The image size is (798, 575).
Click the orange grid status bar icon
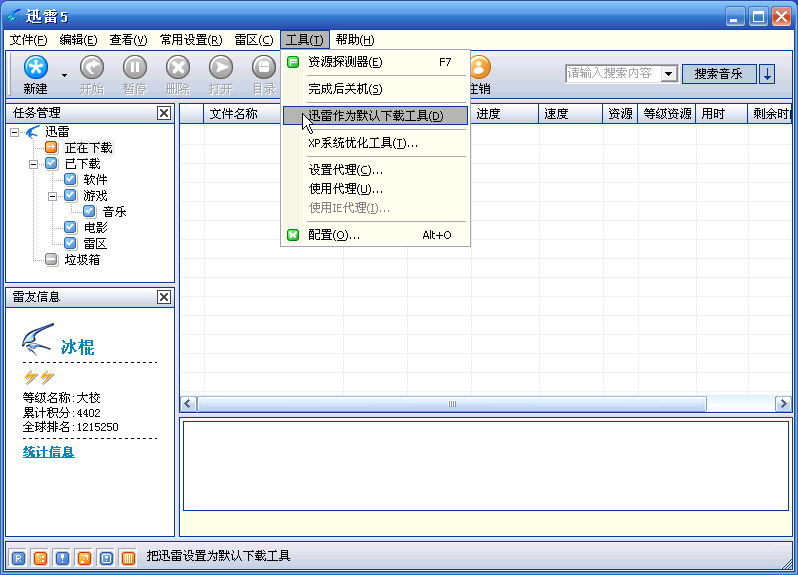(x=40, y=558)
